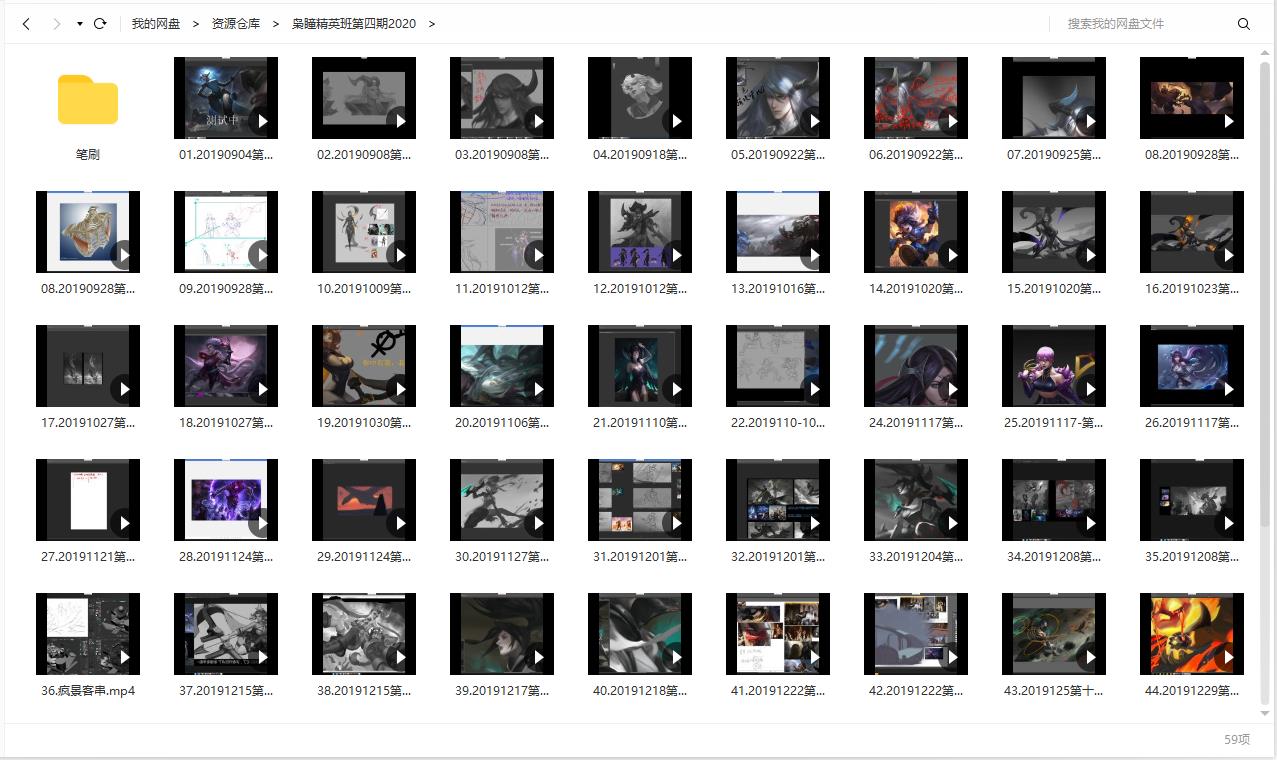The height and width of the screenshot is (760, 1277).
Task: Click the file name 33.20191204第...
Action: [x=916, y=557]
